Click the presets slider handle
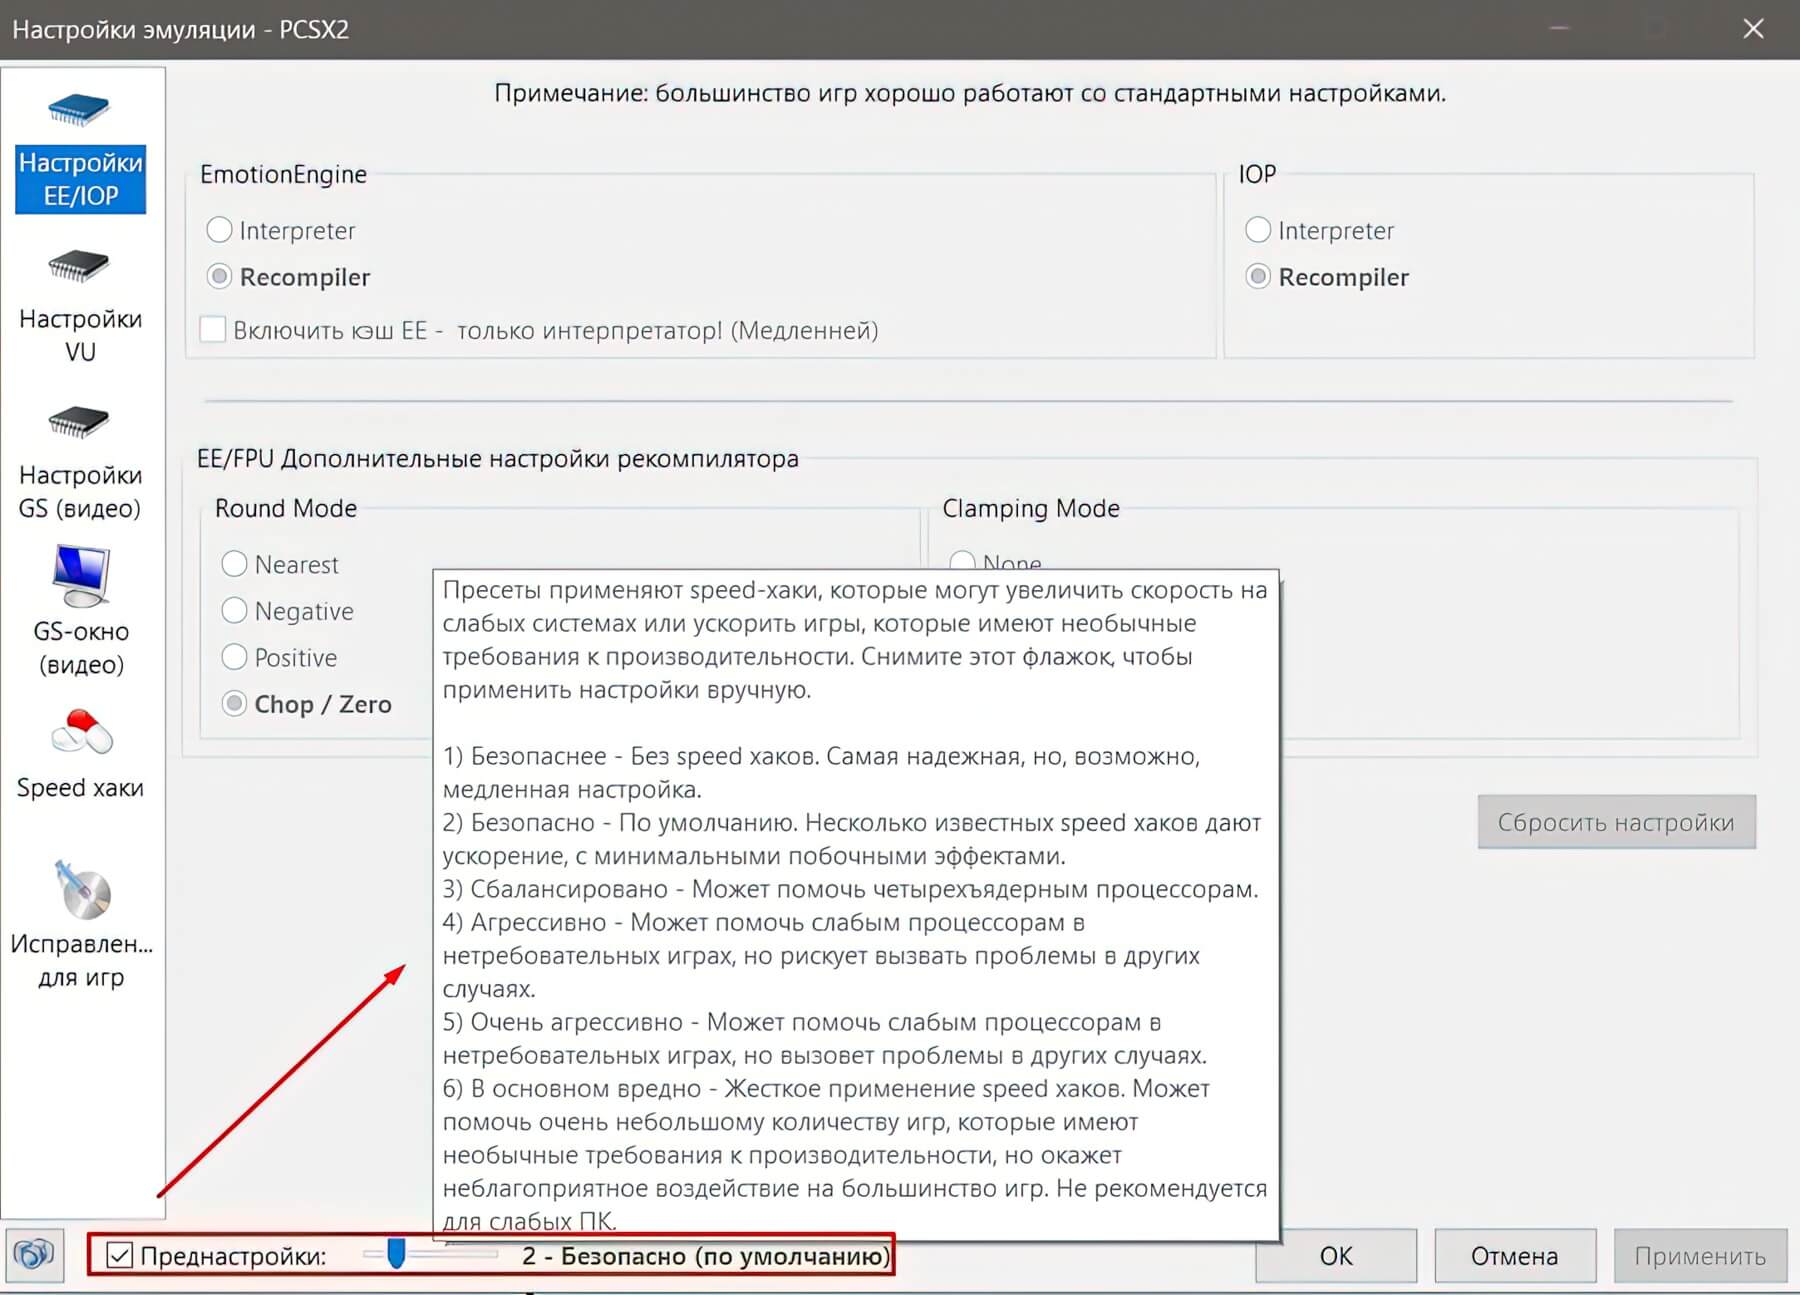 396,1253
